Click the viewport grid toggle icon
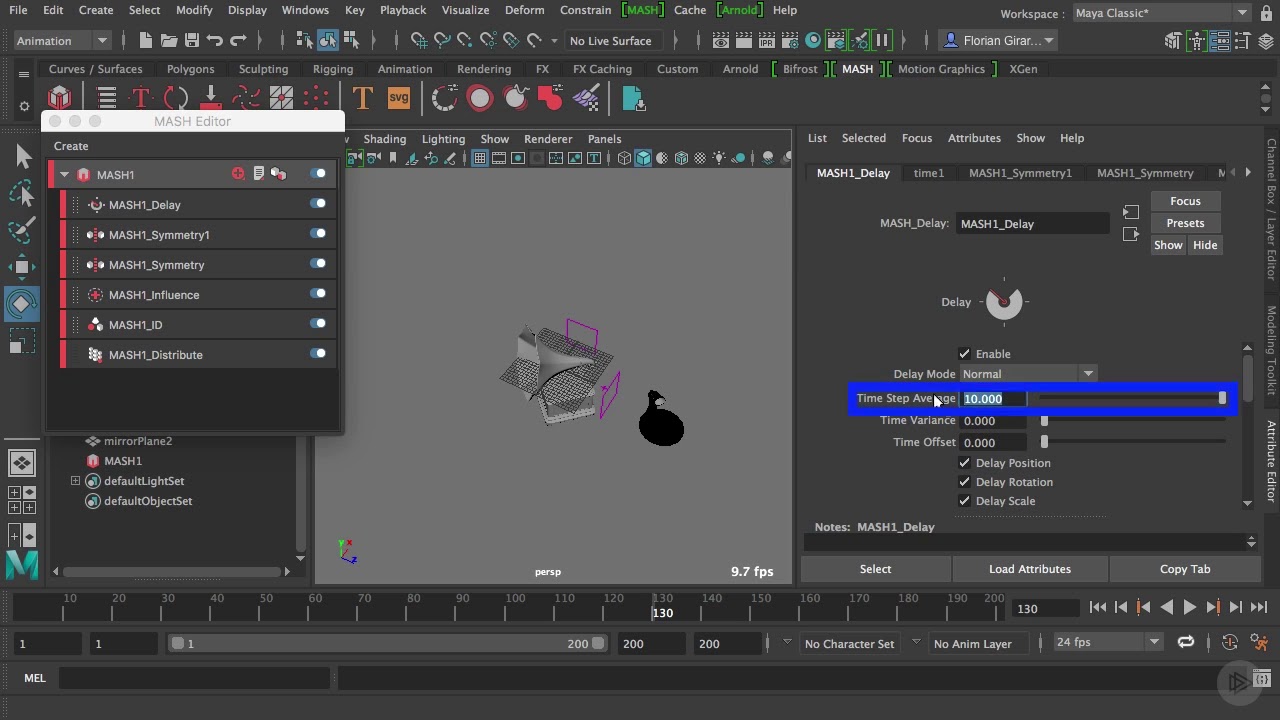 point(480,158)
